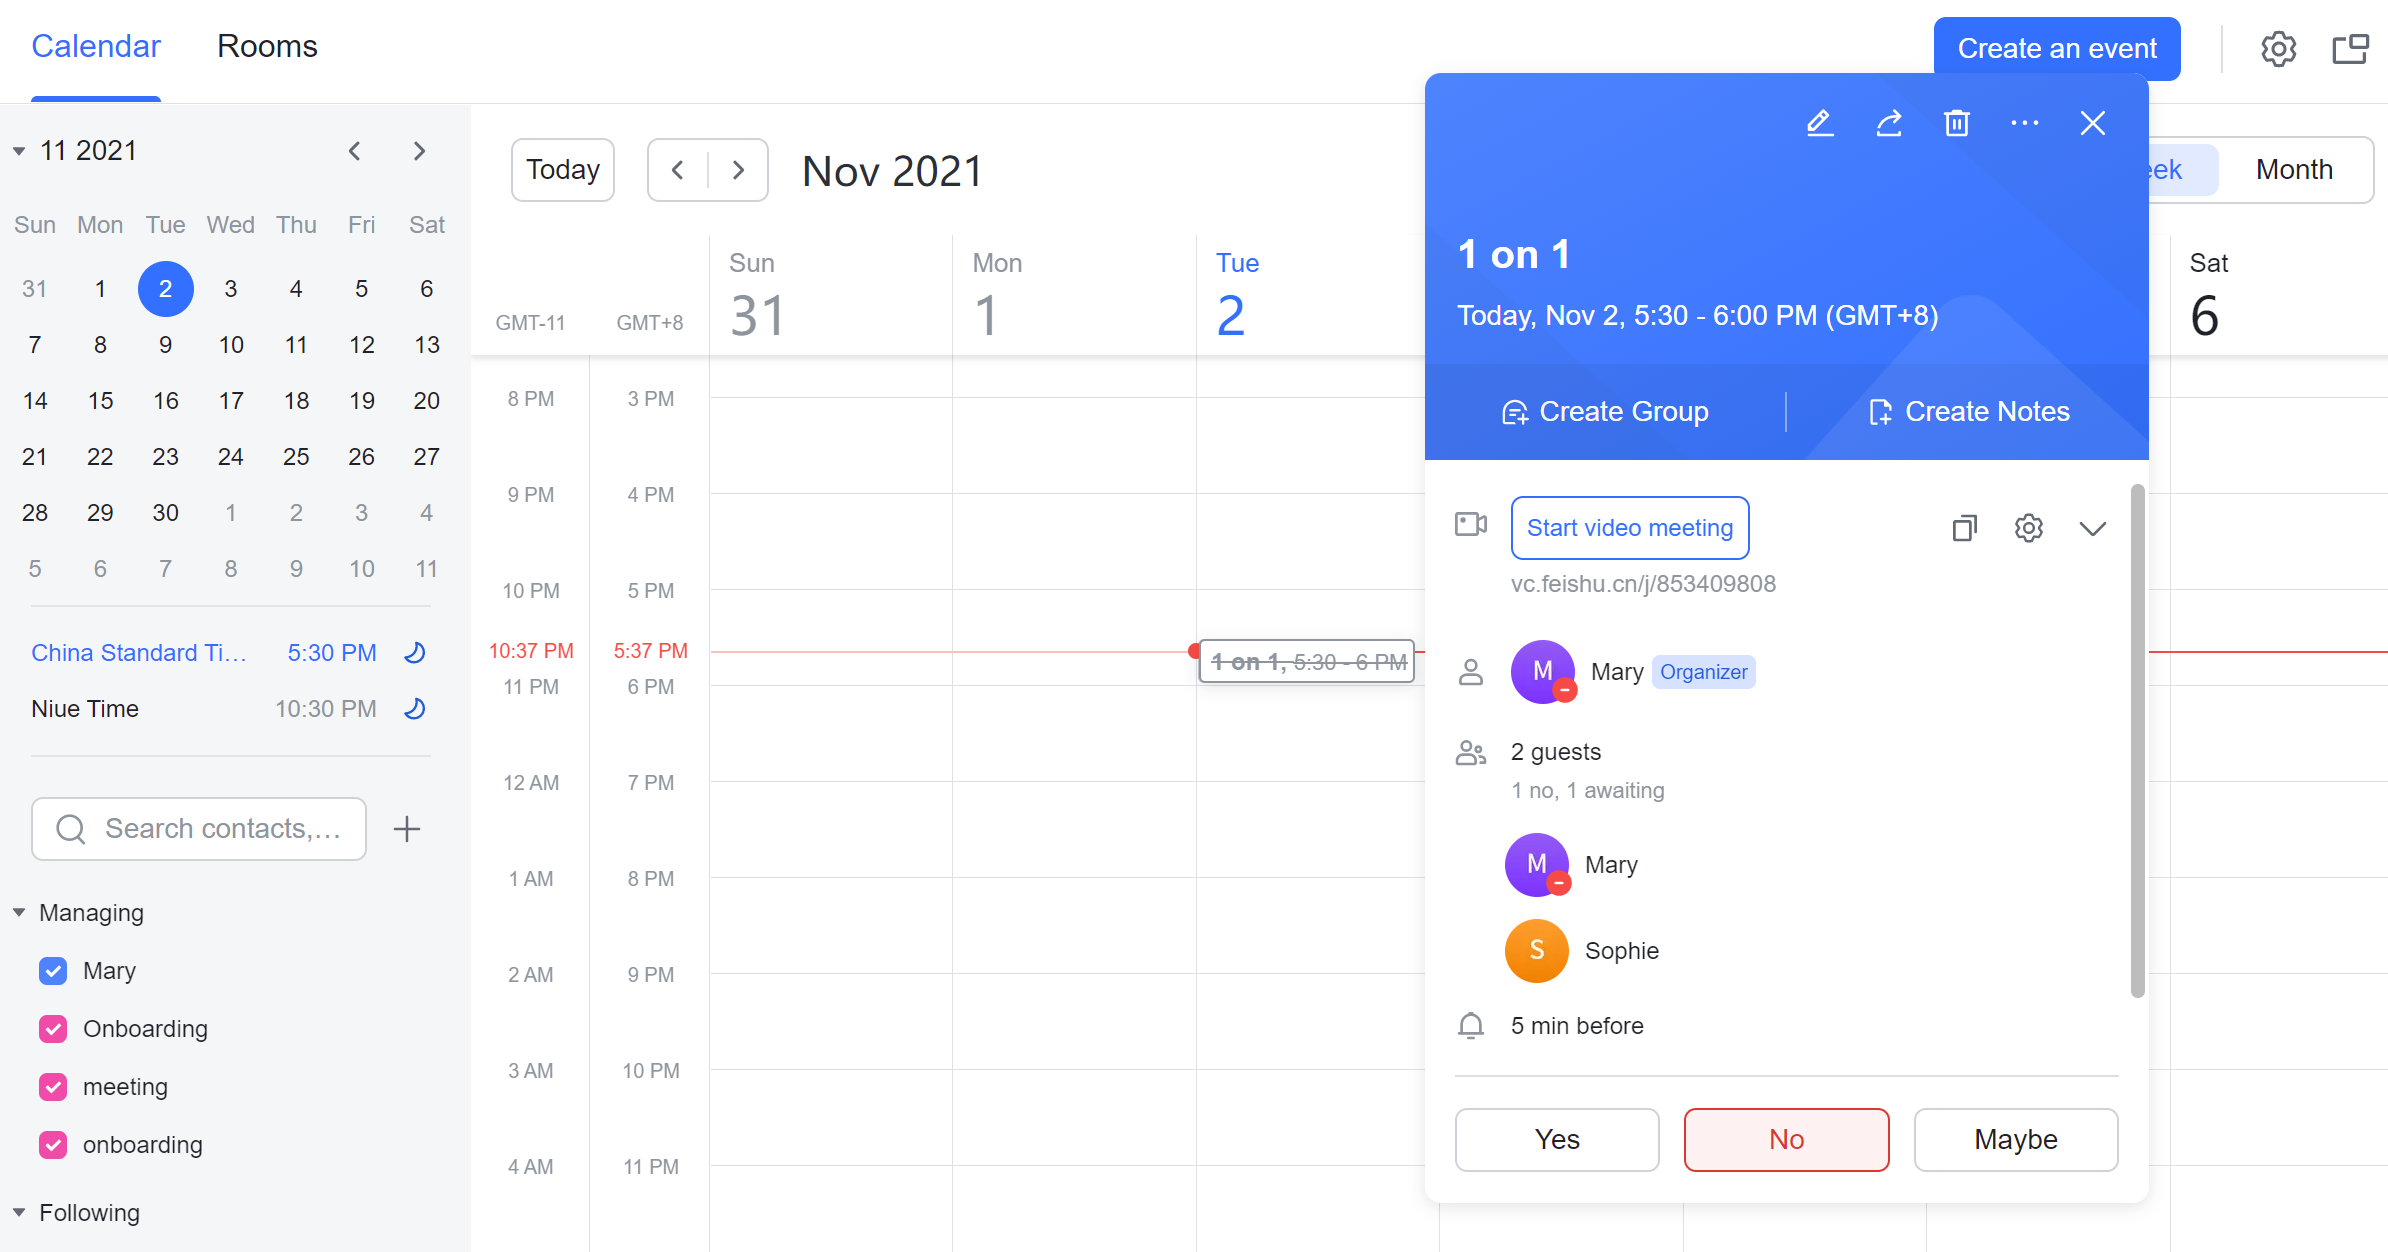The width and height of the screenshot is (2388, 1252).
Task: Open more event options via the ellipsis icon
Action: 2025,123
